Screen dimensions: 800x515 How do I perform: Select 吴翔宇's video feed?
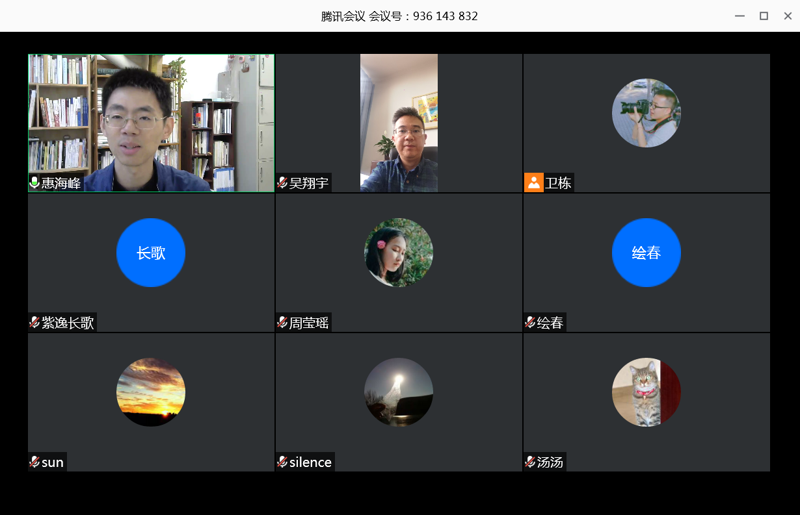[x=399, y=123]
